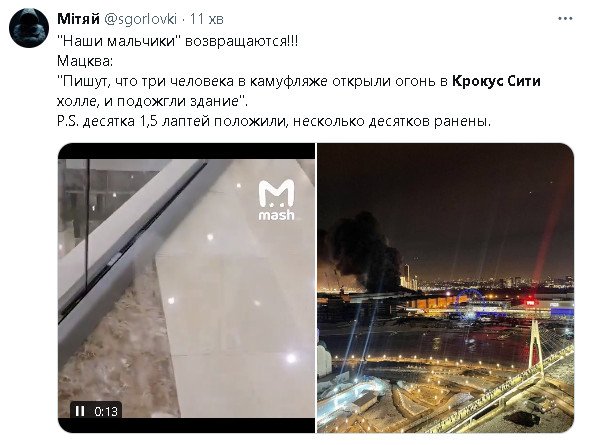Pause the video with the pause button
The image size is (591, 445).
click(80, 411)
